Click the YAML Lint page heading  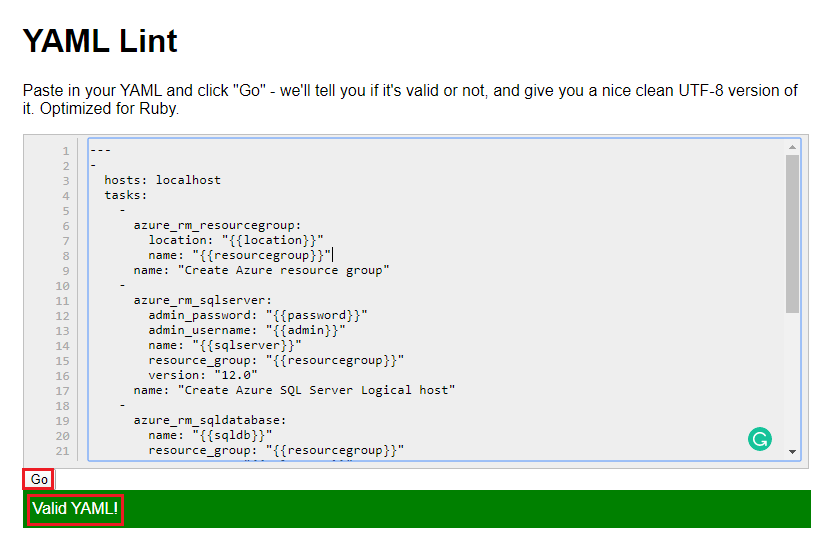tap(100, 41)
